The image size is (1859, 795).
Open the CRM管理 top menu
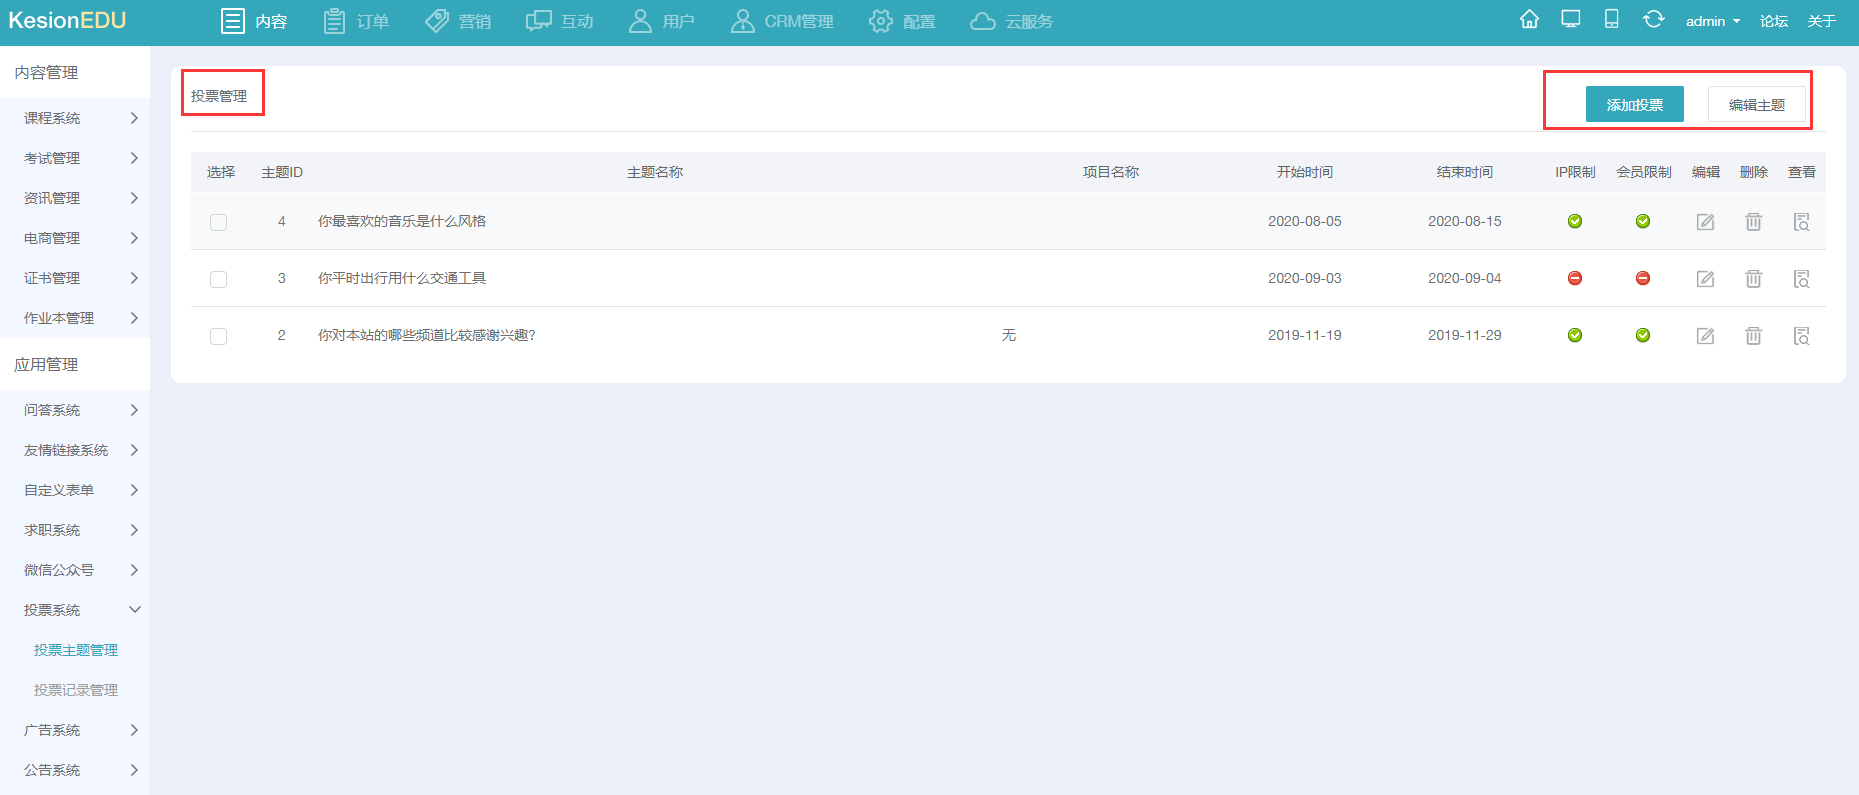[x=782, y=21]
